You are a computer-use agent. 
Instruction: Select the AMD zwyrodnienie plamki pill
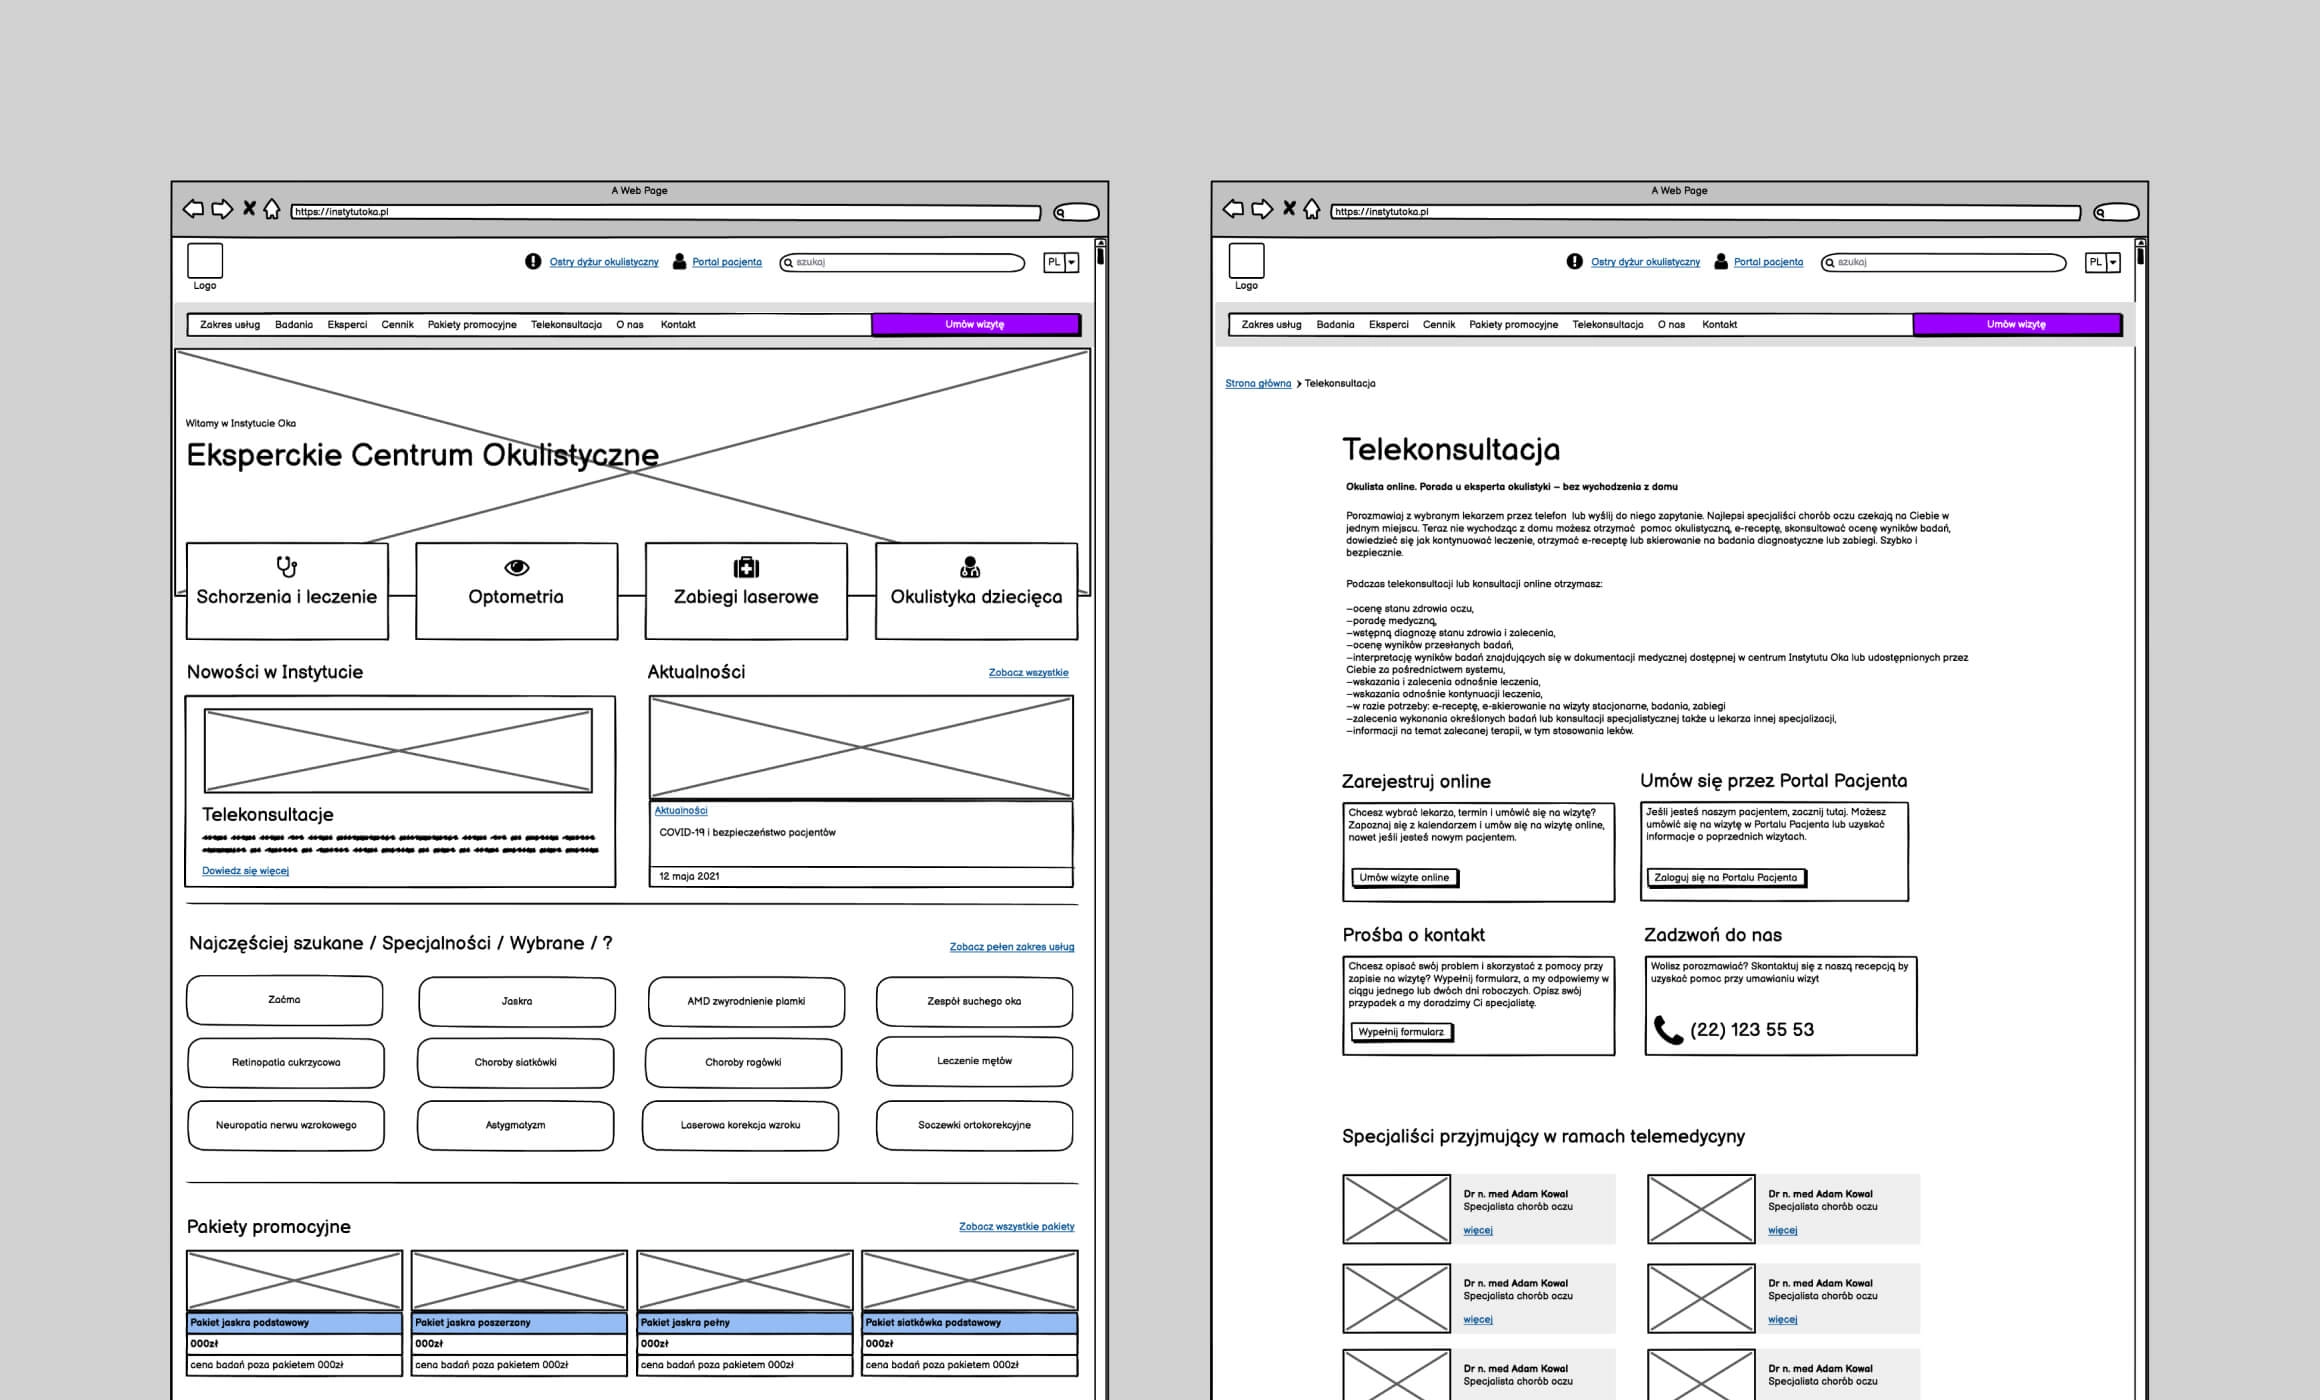pos(746,1001)
